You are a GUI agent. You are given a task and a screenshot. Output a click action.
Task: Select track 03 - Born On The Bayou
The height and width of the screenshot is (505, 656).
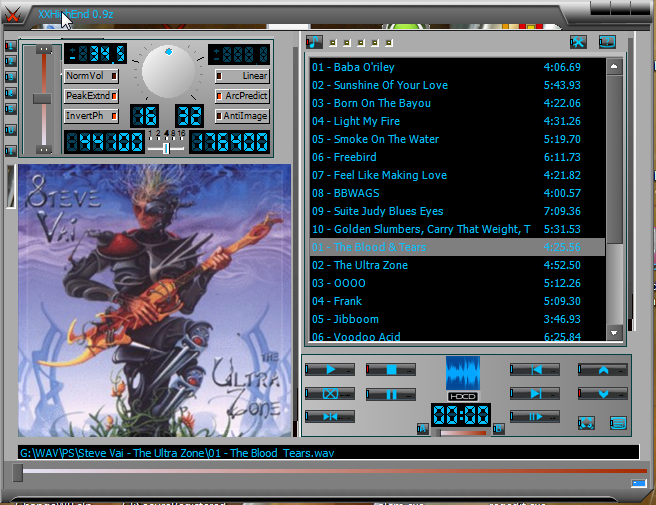457,103
